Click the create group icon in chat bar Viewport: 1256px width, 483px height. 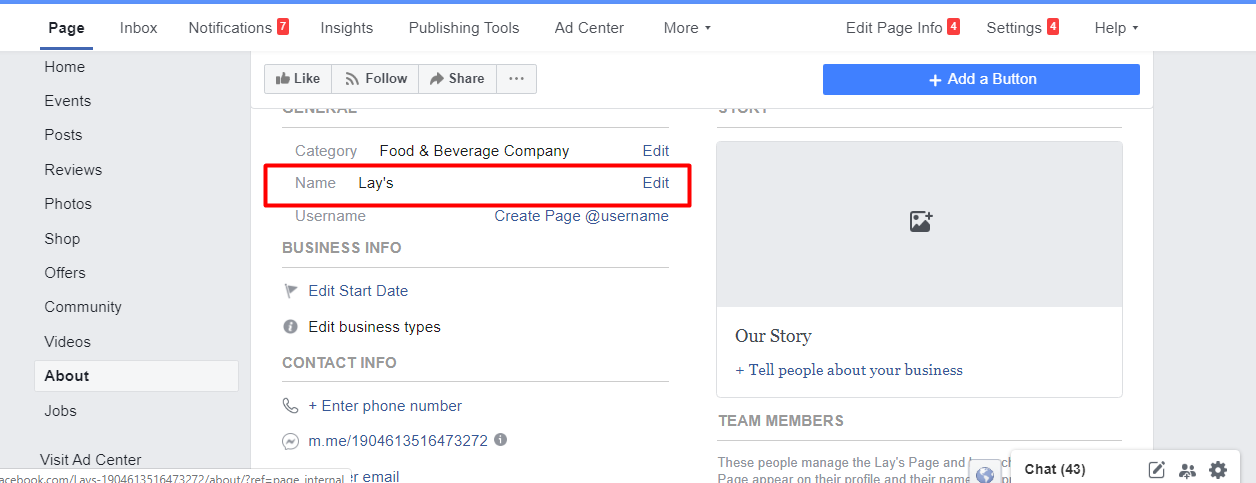coord(1187,469)
